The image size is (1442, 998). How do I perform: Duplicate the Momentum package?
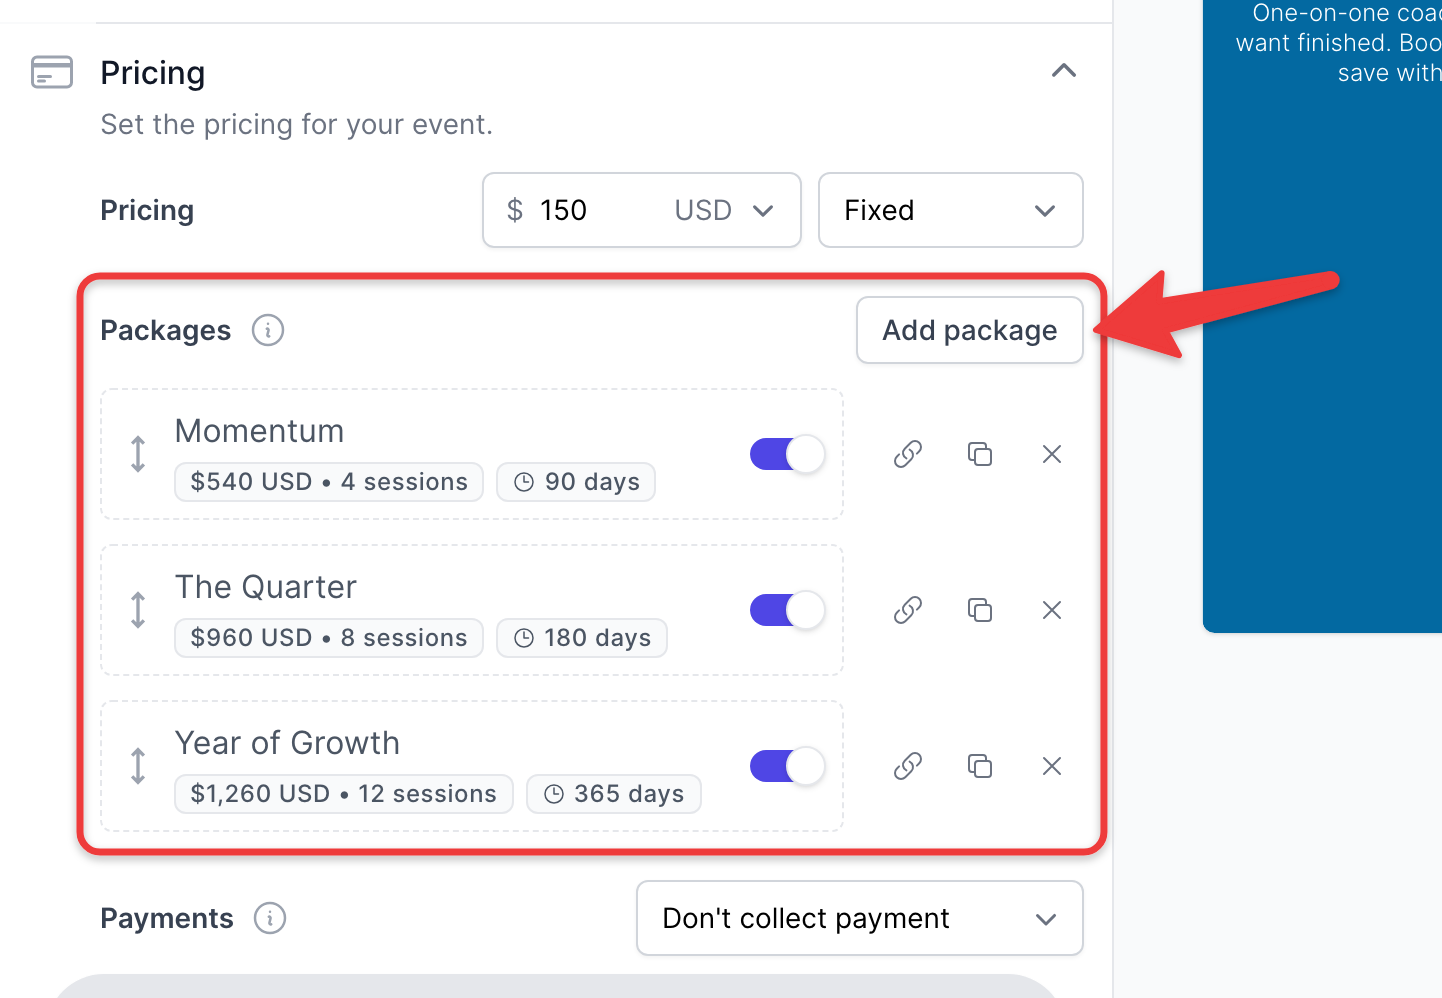(980, 454)
